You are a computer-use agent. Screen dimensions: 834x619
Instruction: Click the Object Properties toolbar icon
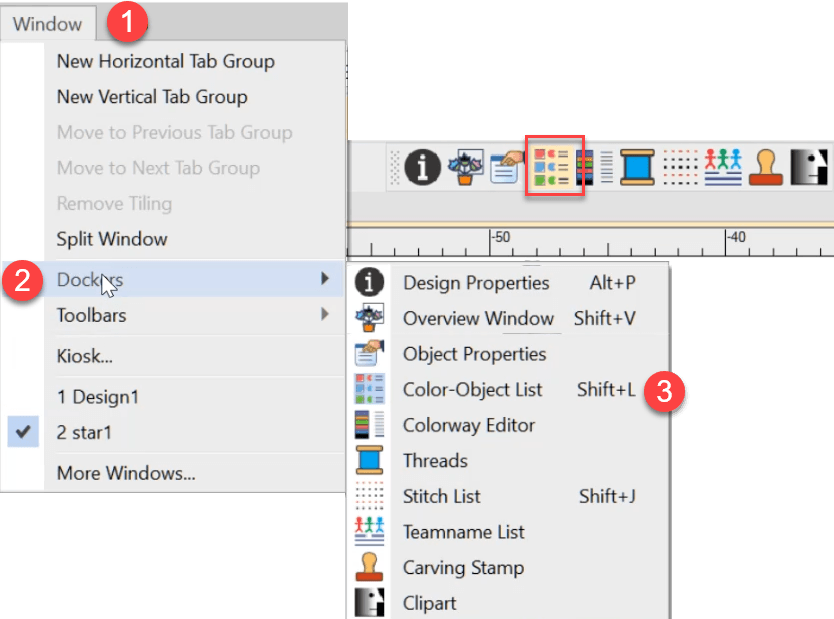pyautogui.click(x=506, y=167)
